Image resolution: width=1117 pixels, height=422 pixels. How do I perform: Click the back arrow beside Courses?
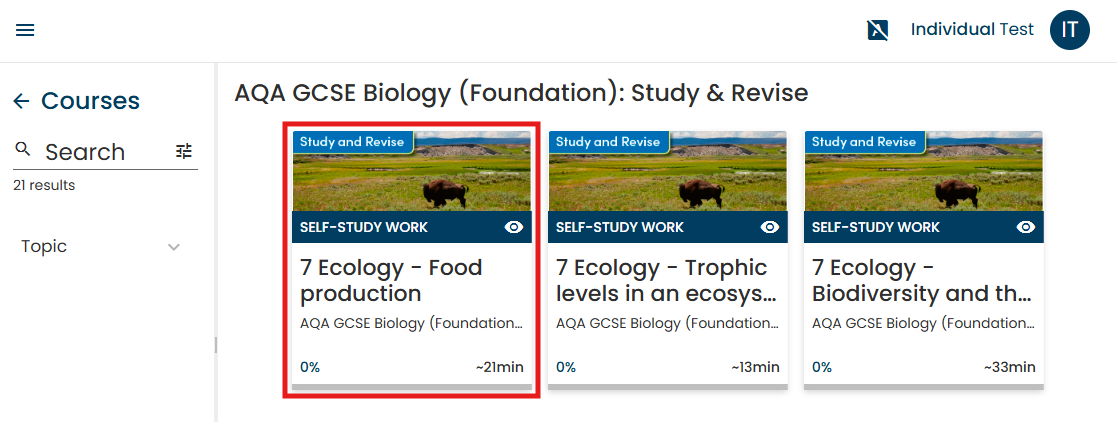pyautogui.click(x=21, y=101)
